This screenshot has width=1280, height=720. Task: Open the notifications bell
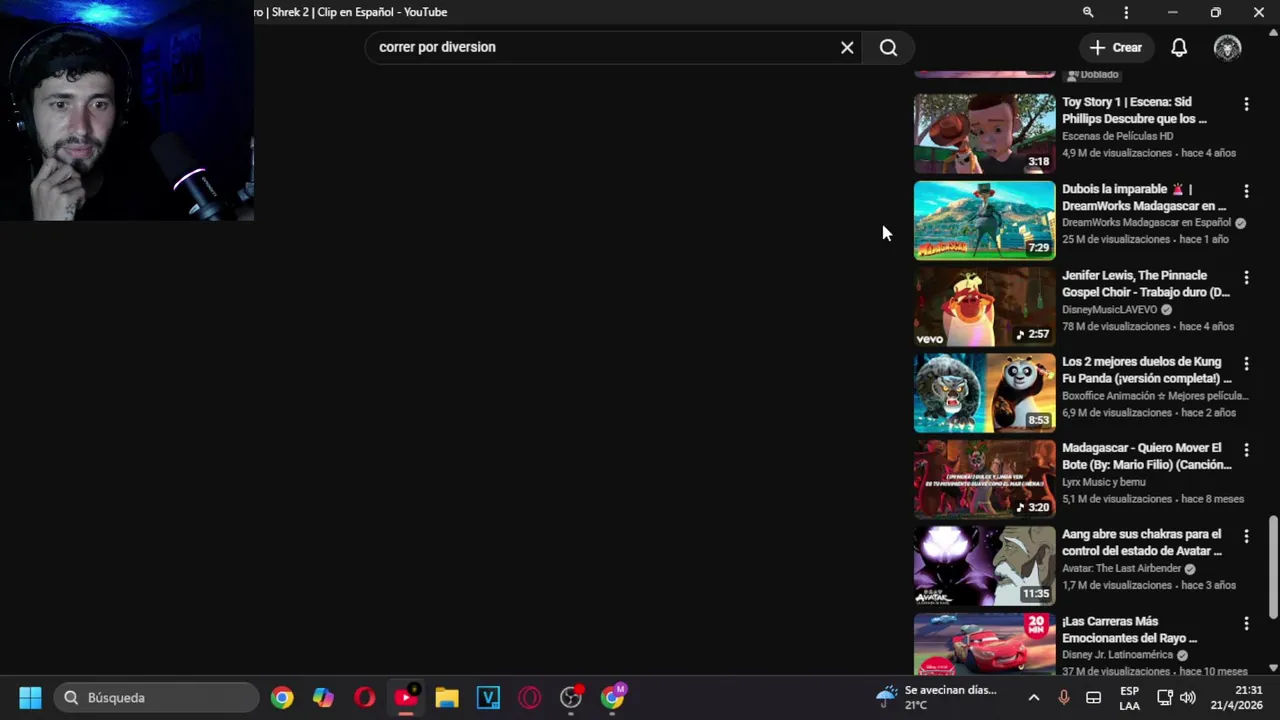[x=1179, y=47]
